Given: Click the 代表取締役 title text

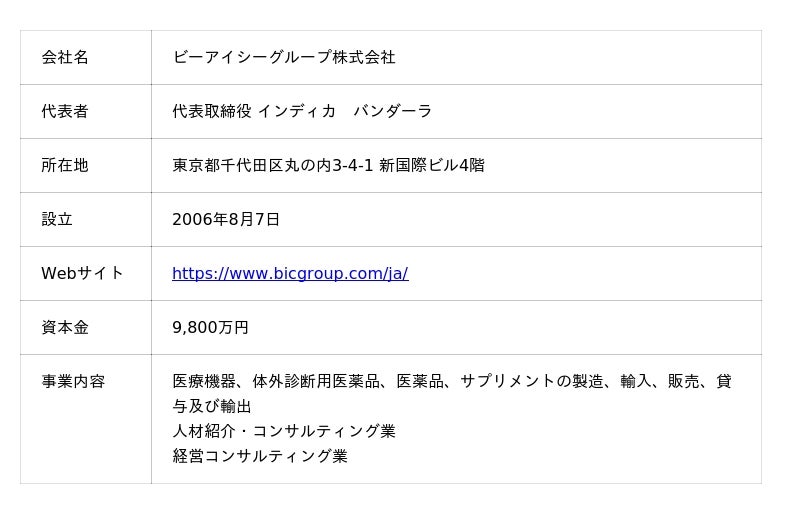Looking at the screenshot, I should pos(212,112).
